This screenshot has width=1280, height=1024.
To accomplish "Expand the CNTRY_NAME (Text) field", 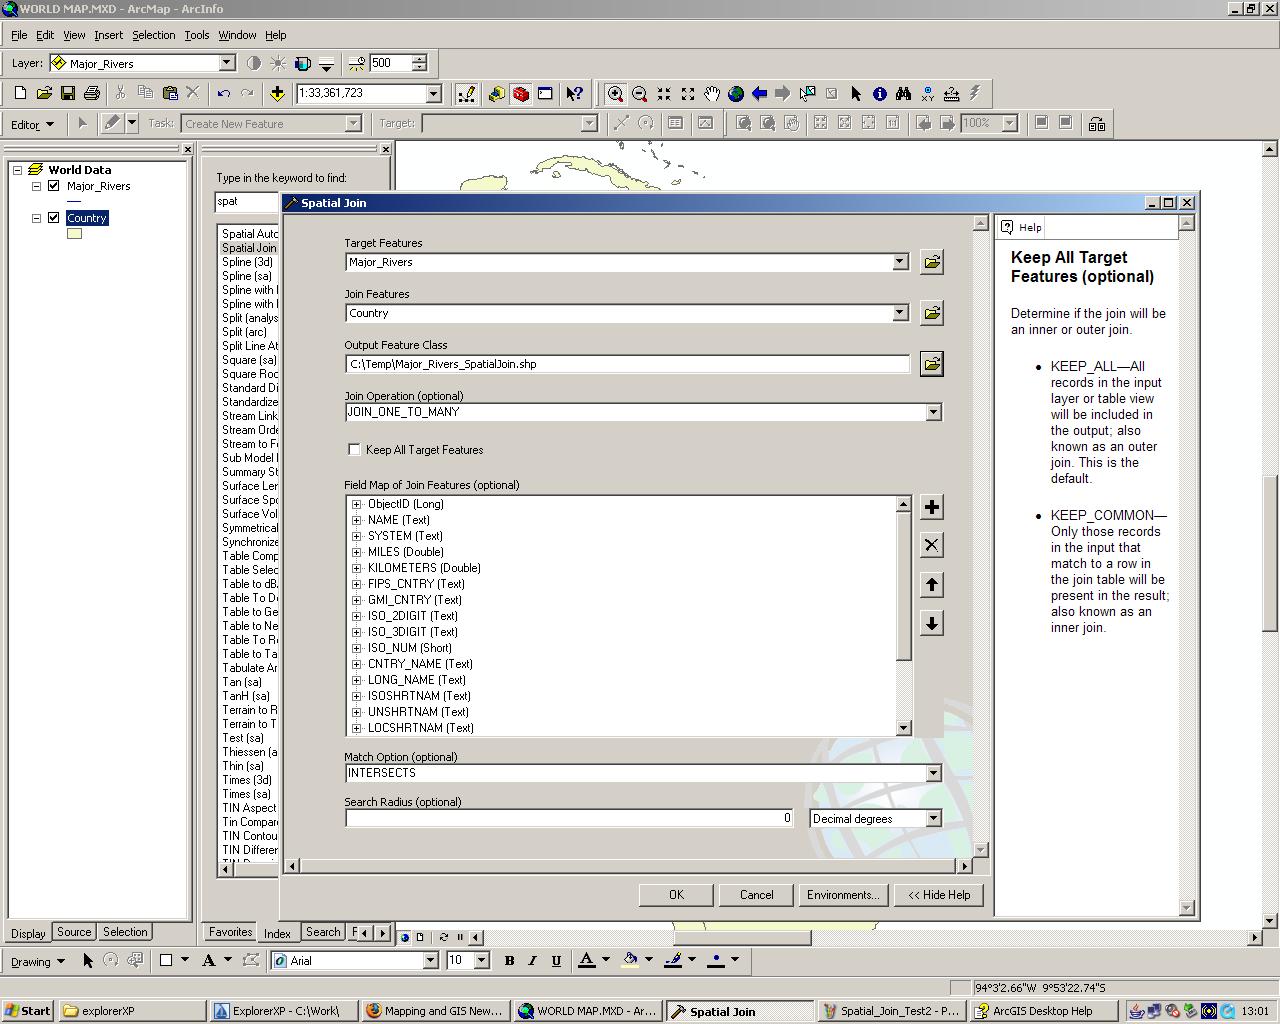I will point(357,664).
